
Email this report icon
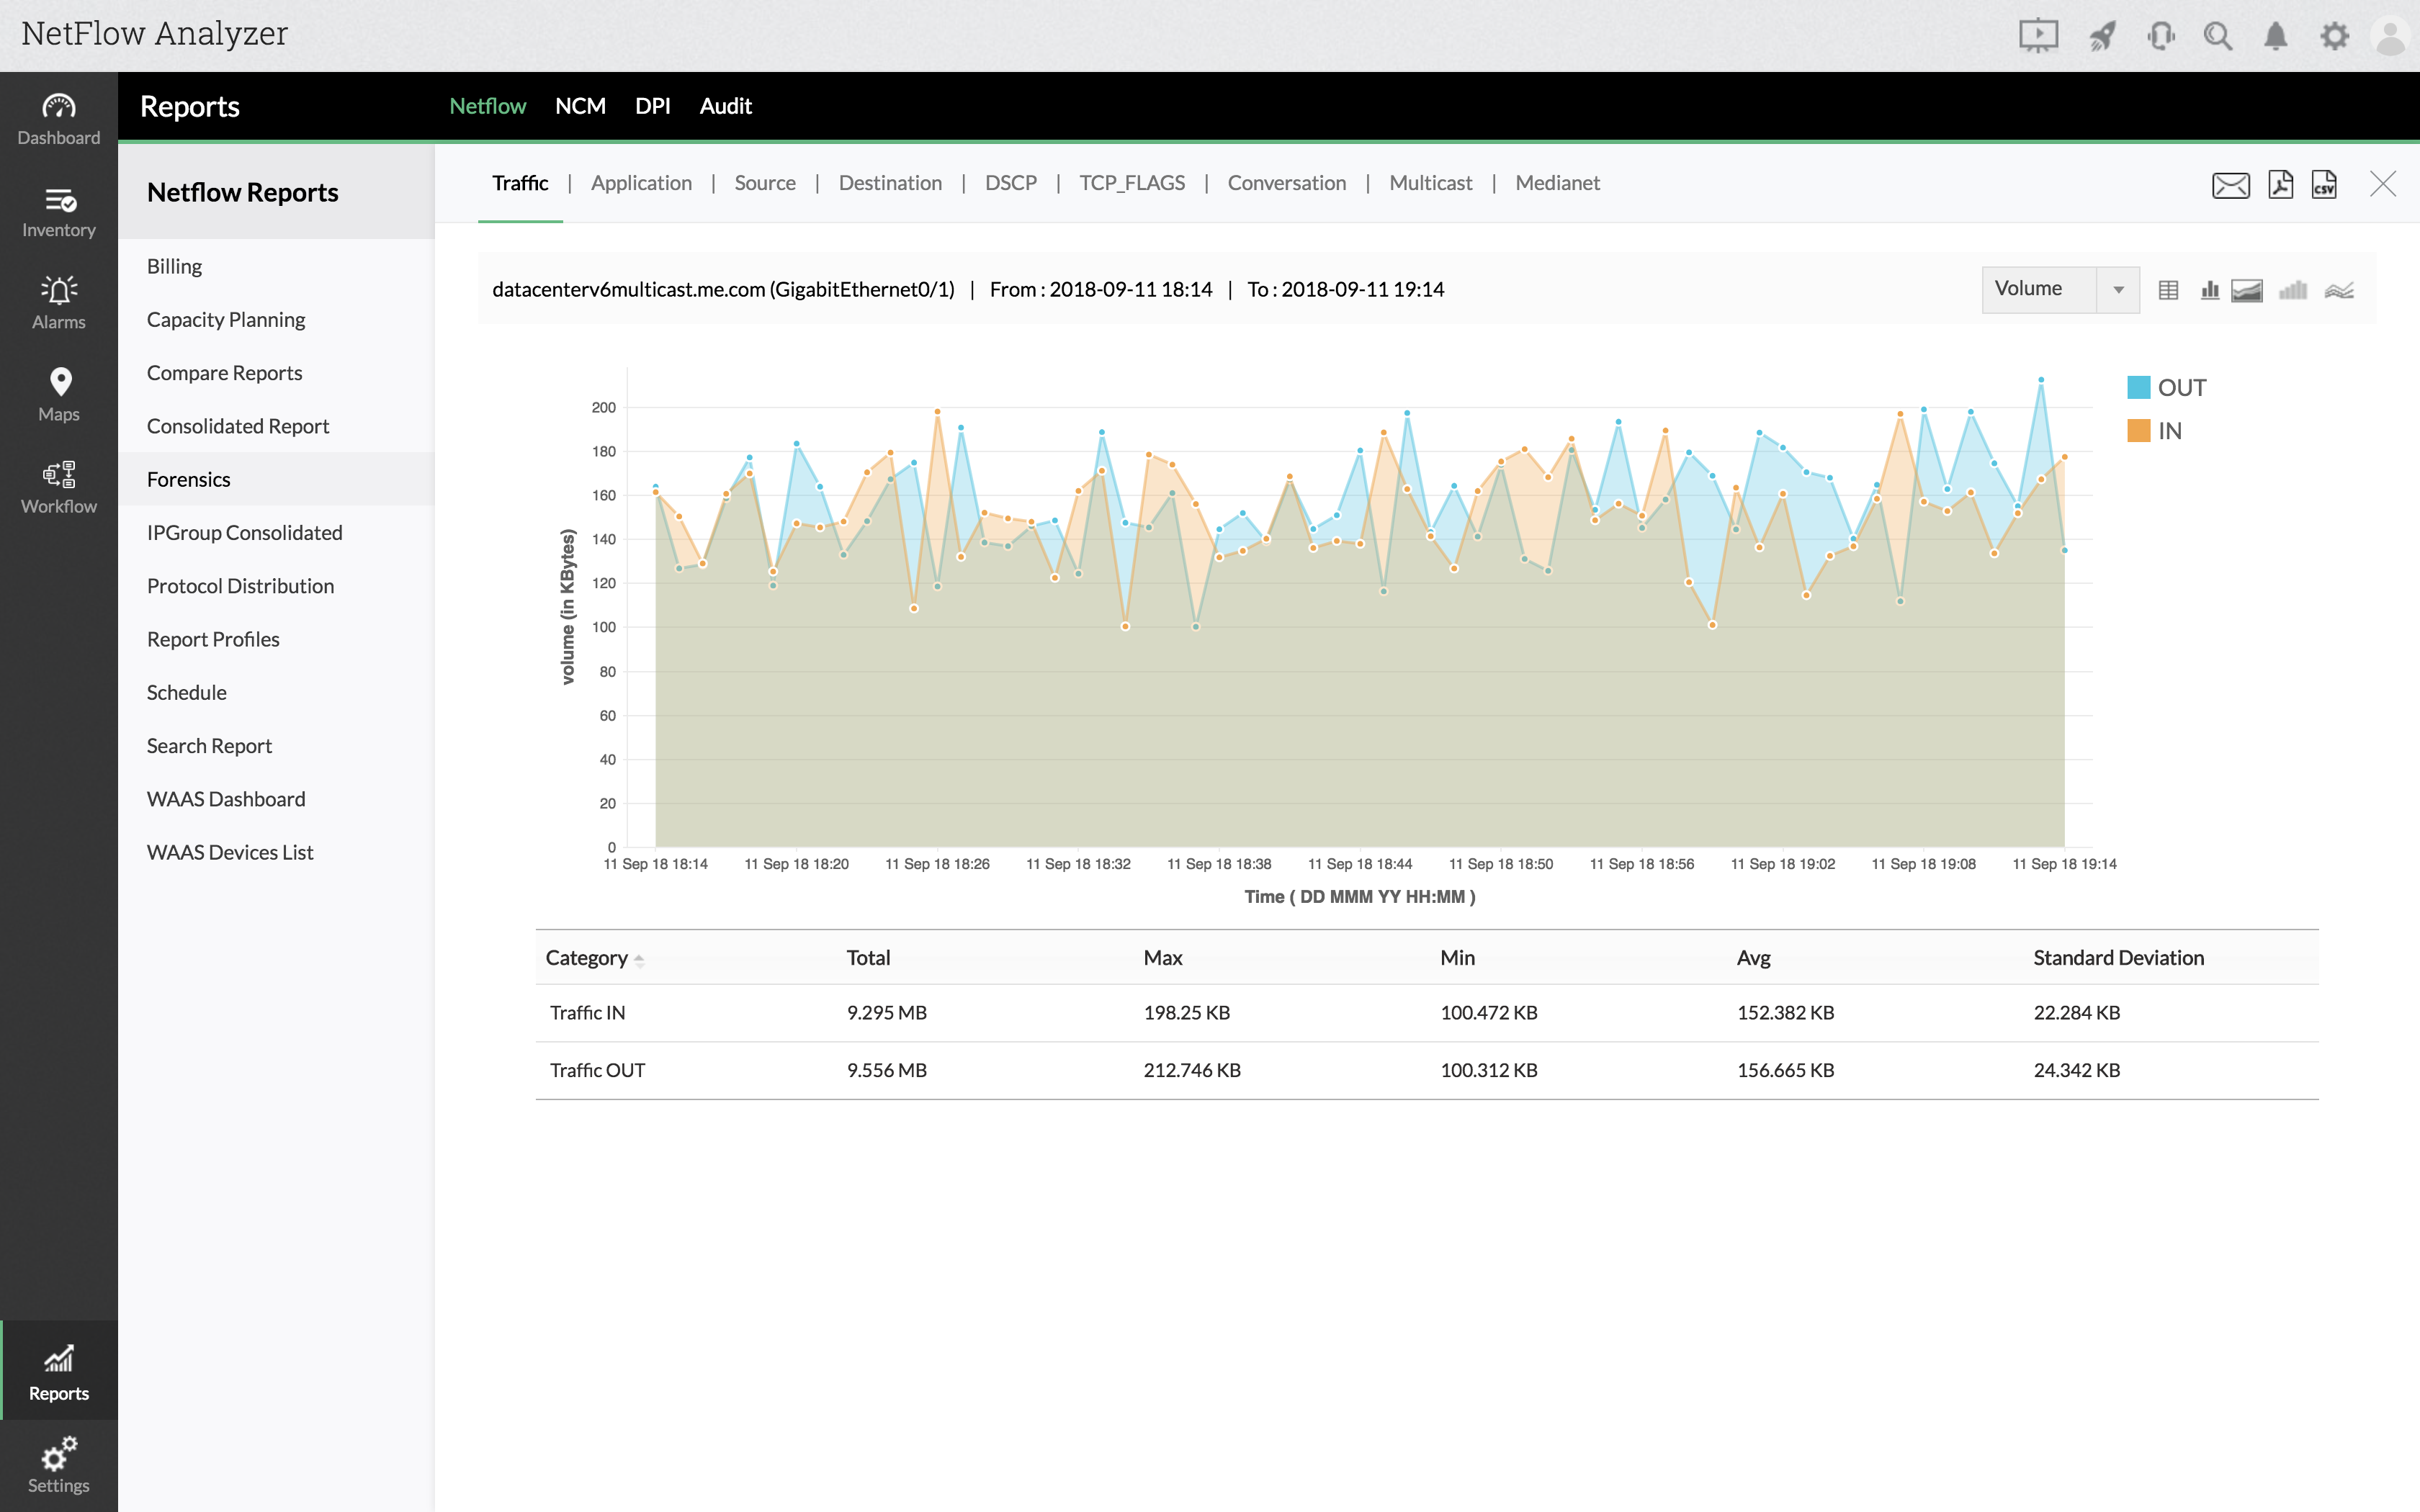coord(2230,185)
